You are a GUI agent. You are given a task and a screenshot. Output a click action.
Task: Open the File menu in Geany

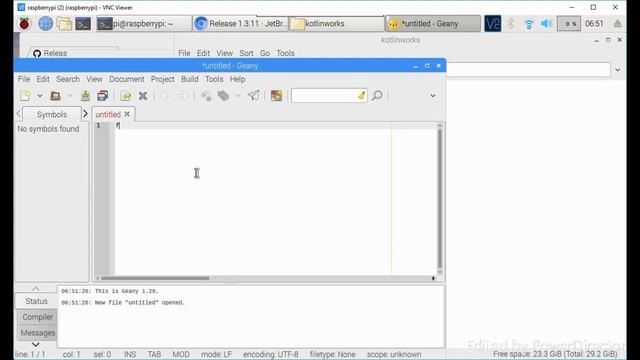tap(24, 79)
